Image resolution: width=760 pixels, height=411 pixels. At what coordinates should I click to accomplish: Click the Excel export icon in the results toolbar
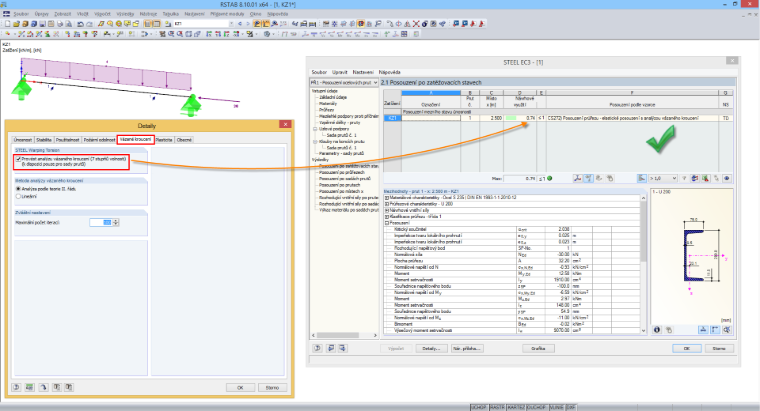[705, 178]
